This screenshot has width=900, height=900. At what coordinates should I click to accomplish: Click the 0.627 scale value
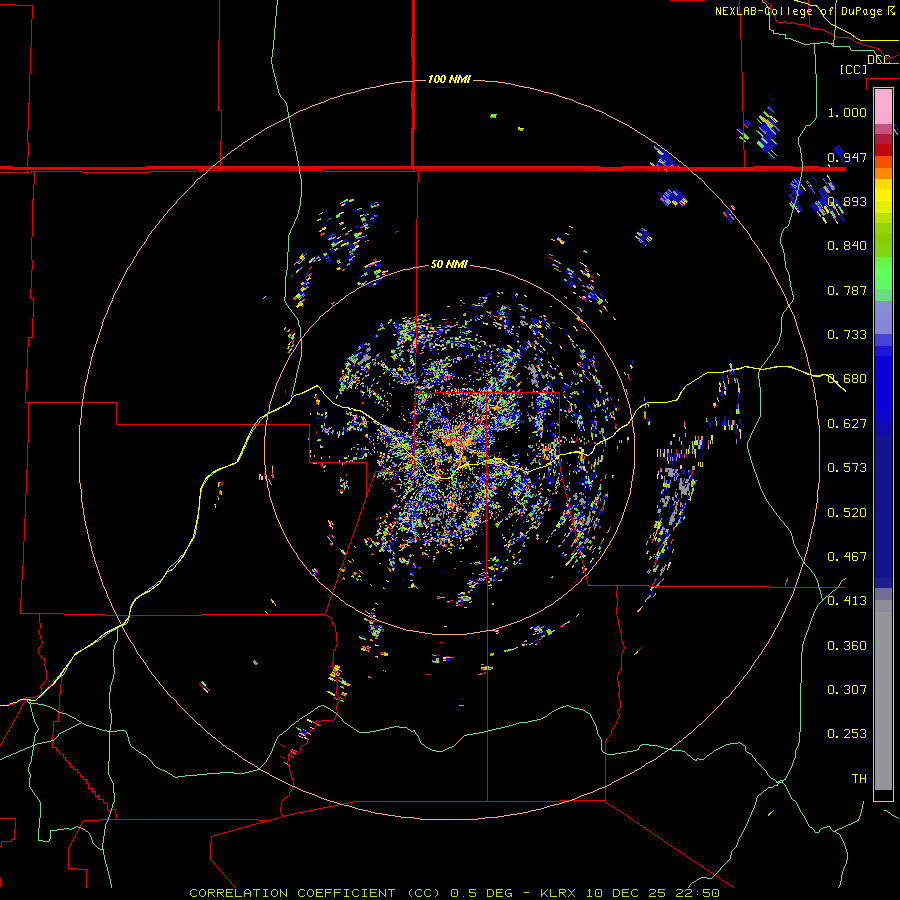(x=847, y=424)
